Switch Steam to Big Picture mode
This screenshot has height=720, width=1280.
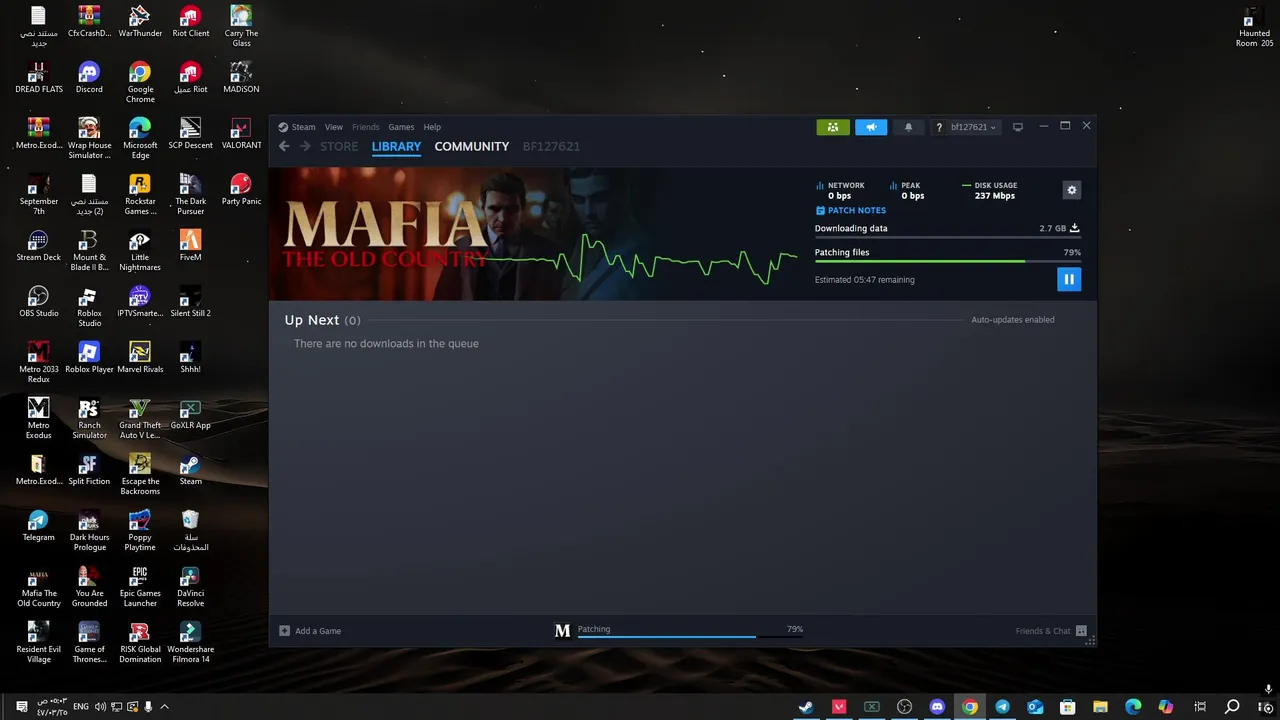coord(1018,127)
